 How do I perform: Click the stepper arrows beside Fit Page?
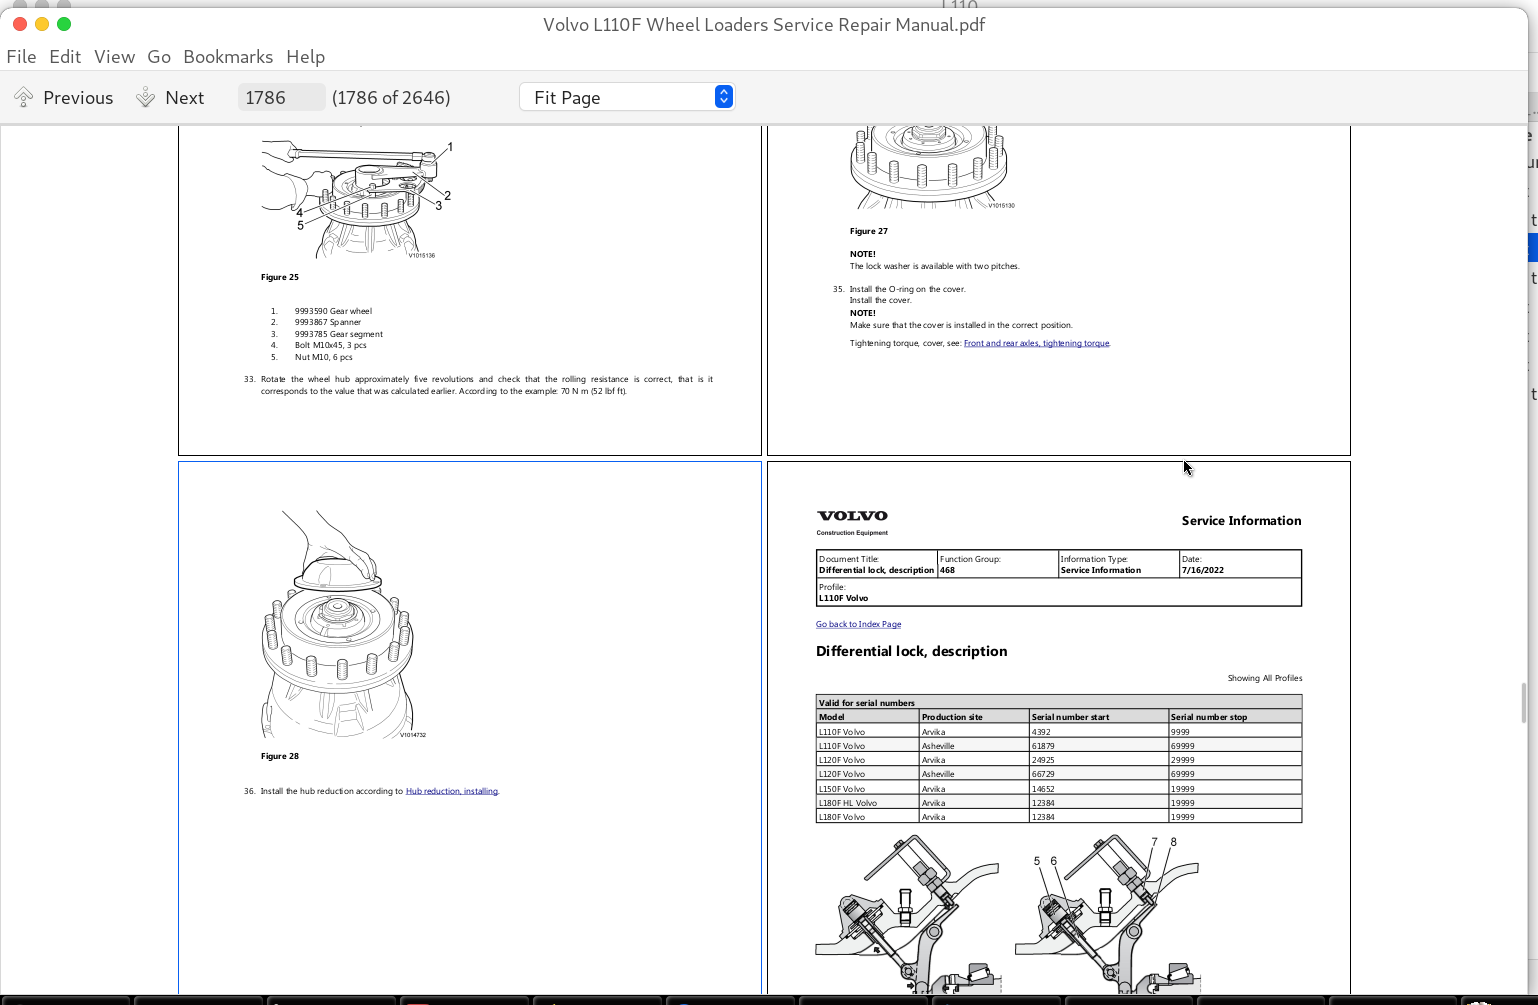[723, 96]
